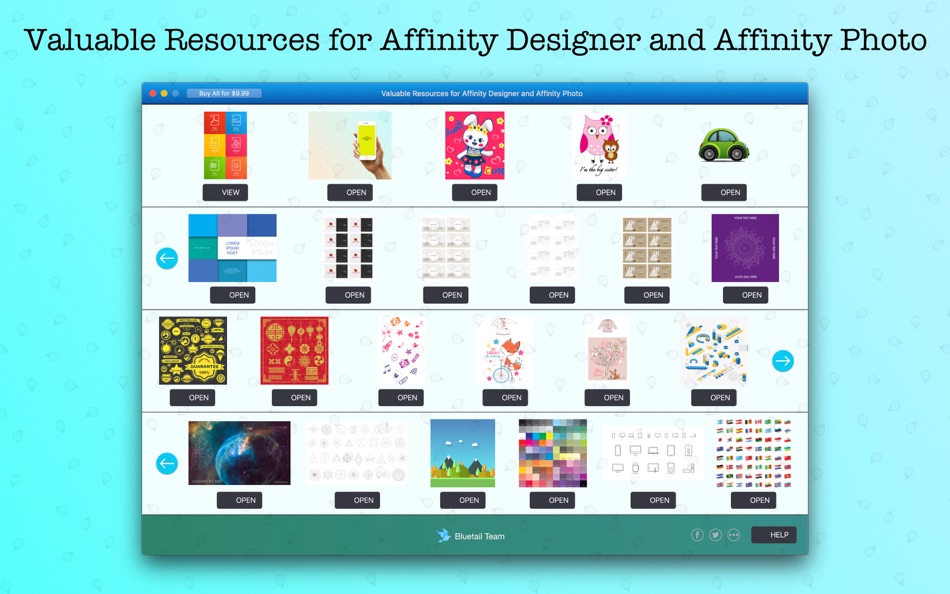Select the tan business cards thumbnail
The width and height of the screenshot is (950, 594).
(647, 248)
